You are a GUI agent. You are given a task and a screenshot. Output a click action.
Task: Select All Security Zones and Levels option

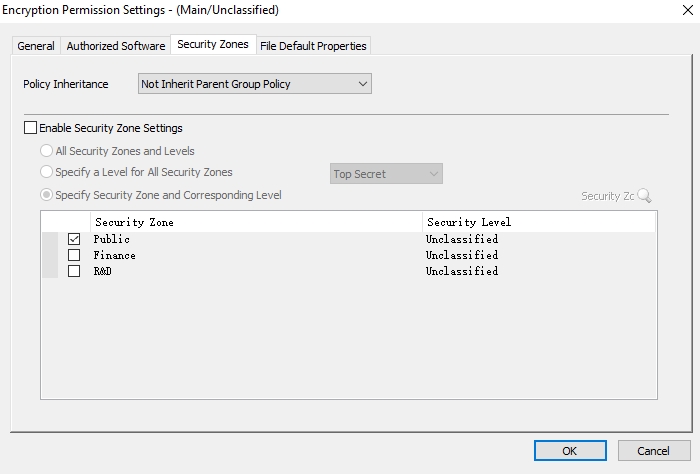click(x=47, y=151)
